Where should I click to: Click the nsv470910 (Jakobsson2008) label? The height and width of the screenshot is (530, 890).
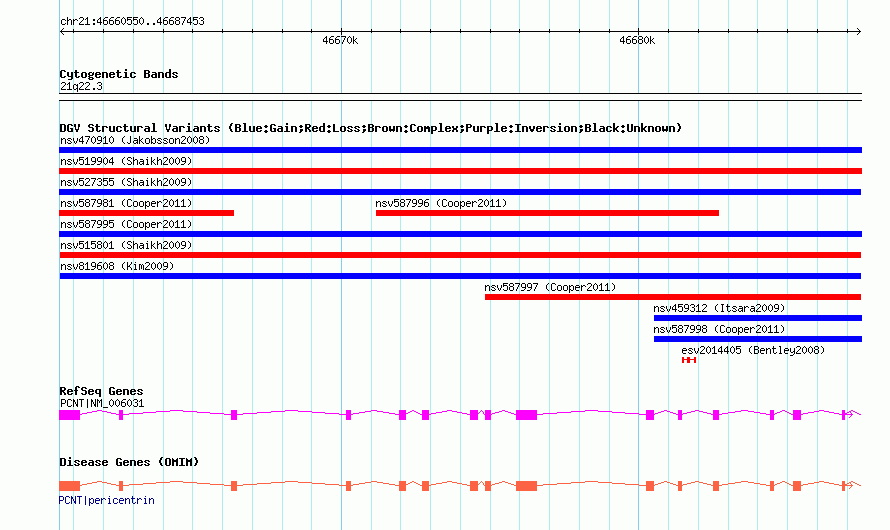pyautogui.click(x=135, y=140)
